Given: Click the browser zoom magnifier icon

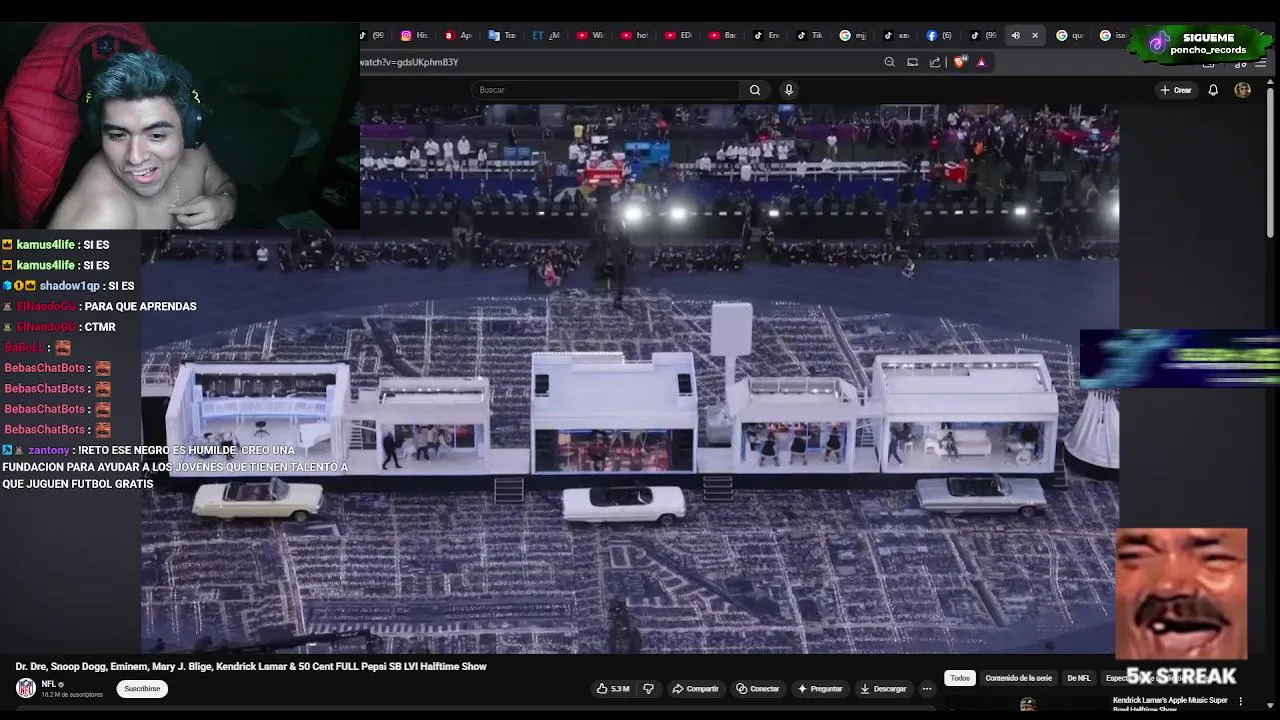Looking at the screenshot, I should [x=889, y=62].
